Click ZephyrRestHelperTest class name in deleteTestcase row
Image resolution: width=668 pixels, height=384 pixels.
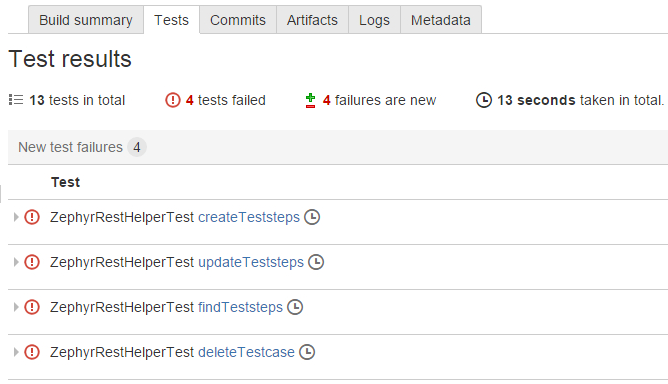(x=122, y=352)
